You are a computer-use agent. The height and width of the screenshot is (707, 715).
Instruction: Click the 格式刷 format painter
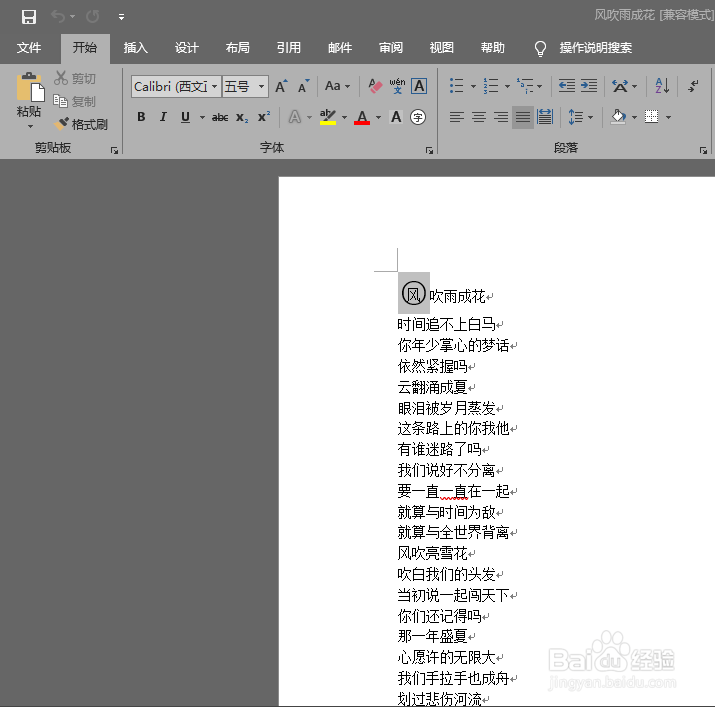(81, 124)
